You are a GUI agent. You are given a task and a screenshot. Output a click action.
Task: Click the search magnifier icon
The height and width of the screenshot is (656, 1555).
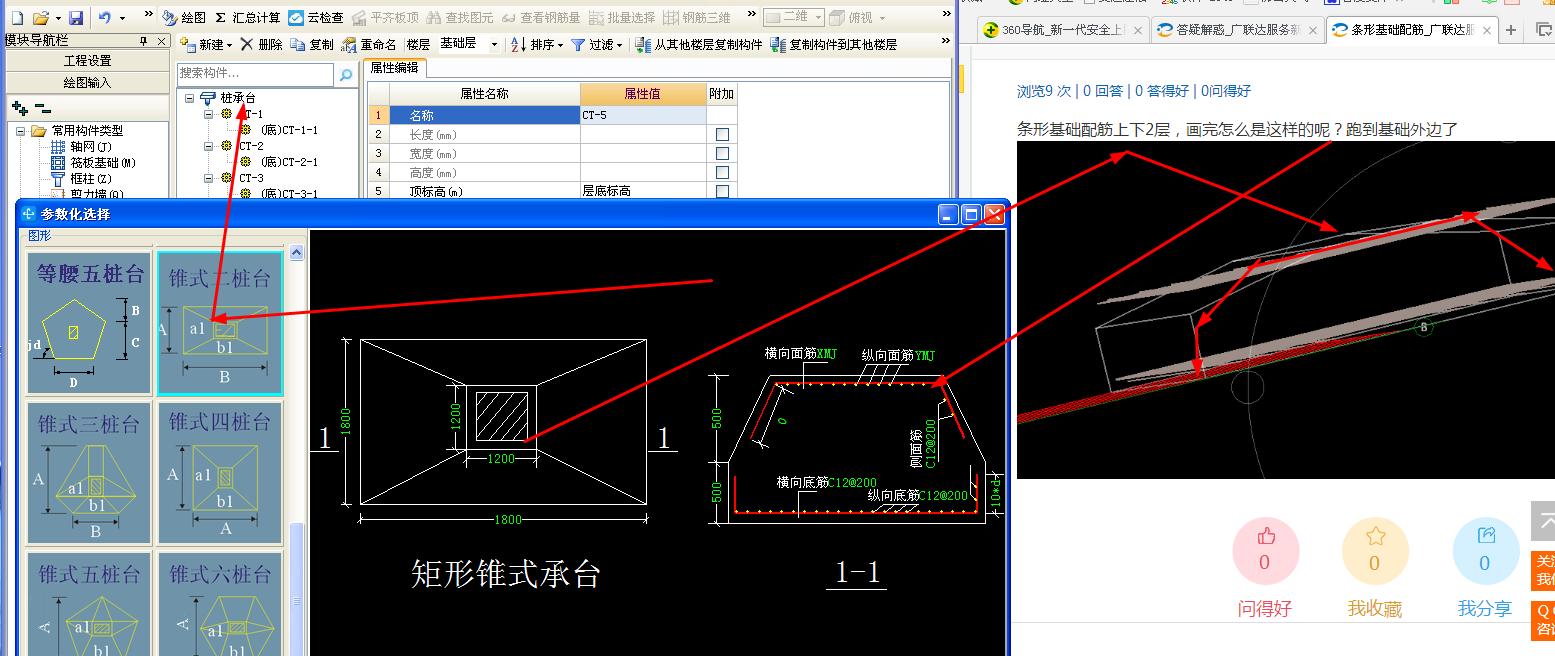[346, 75]
